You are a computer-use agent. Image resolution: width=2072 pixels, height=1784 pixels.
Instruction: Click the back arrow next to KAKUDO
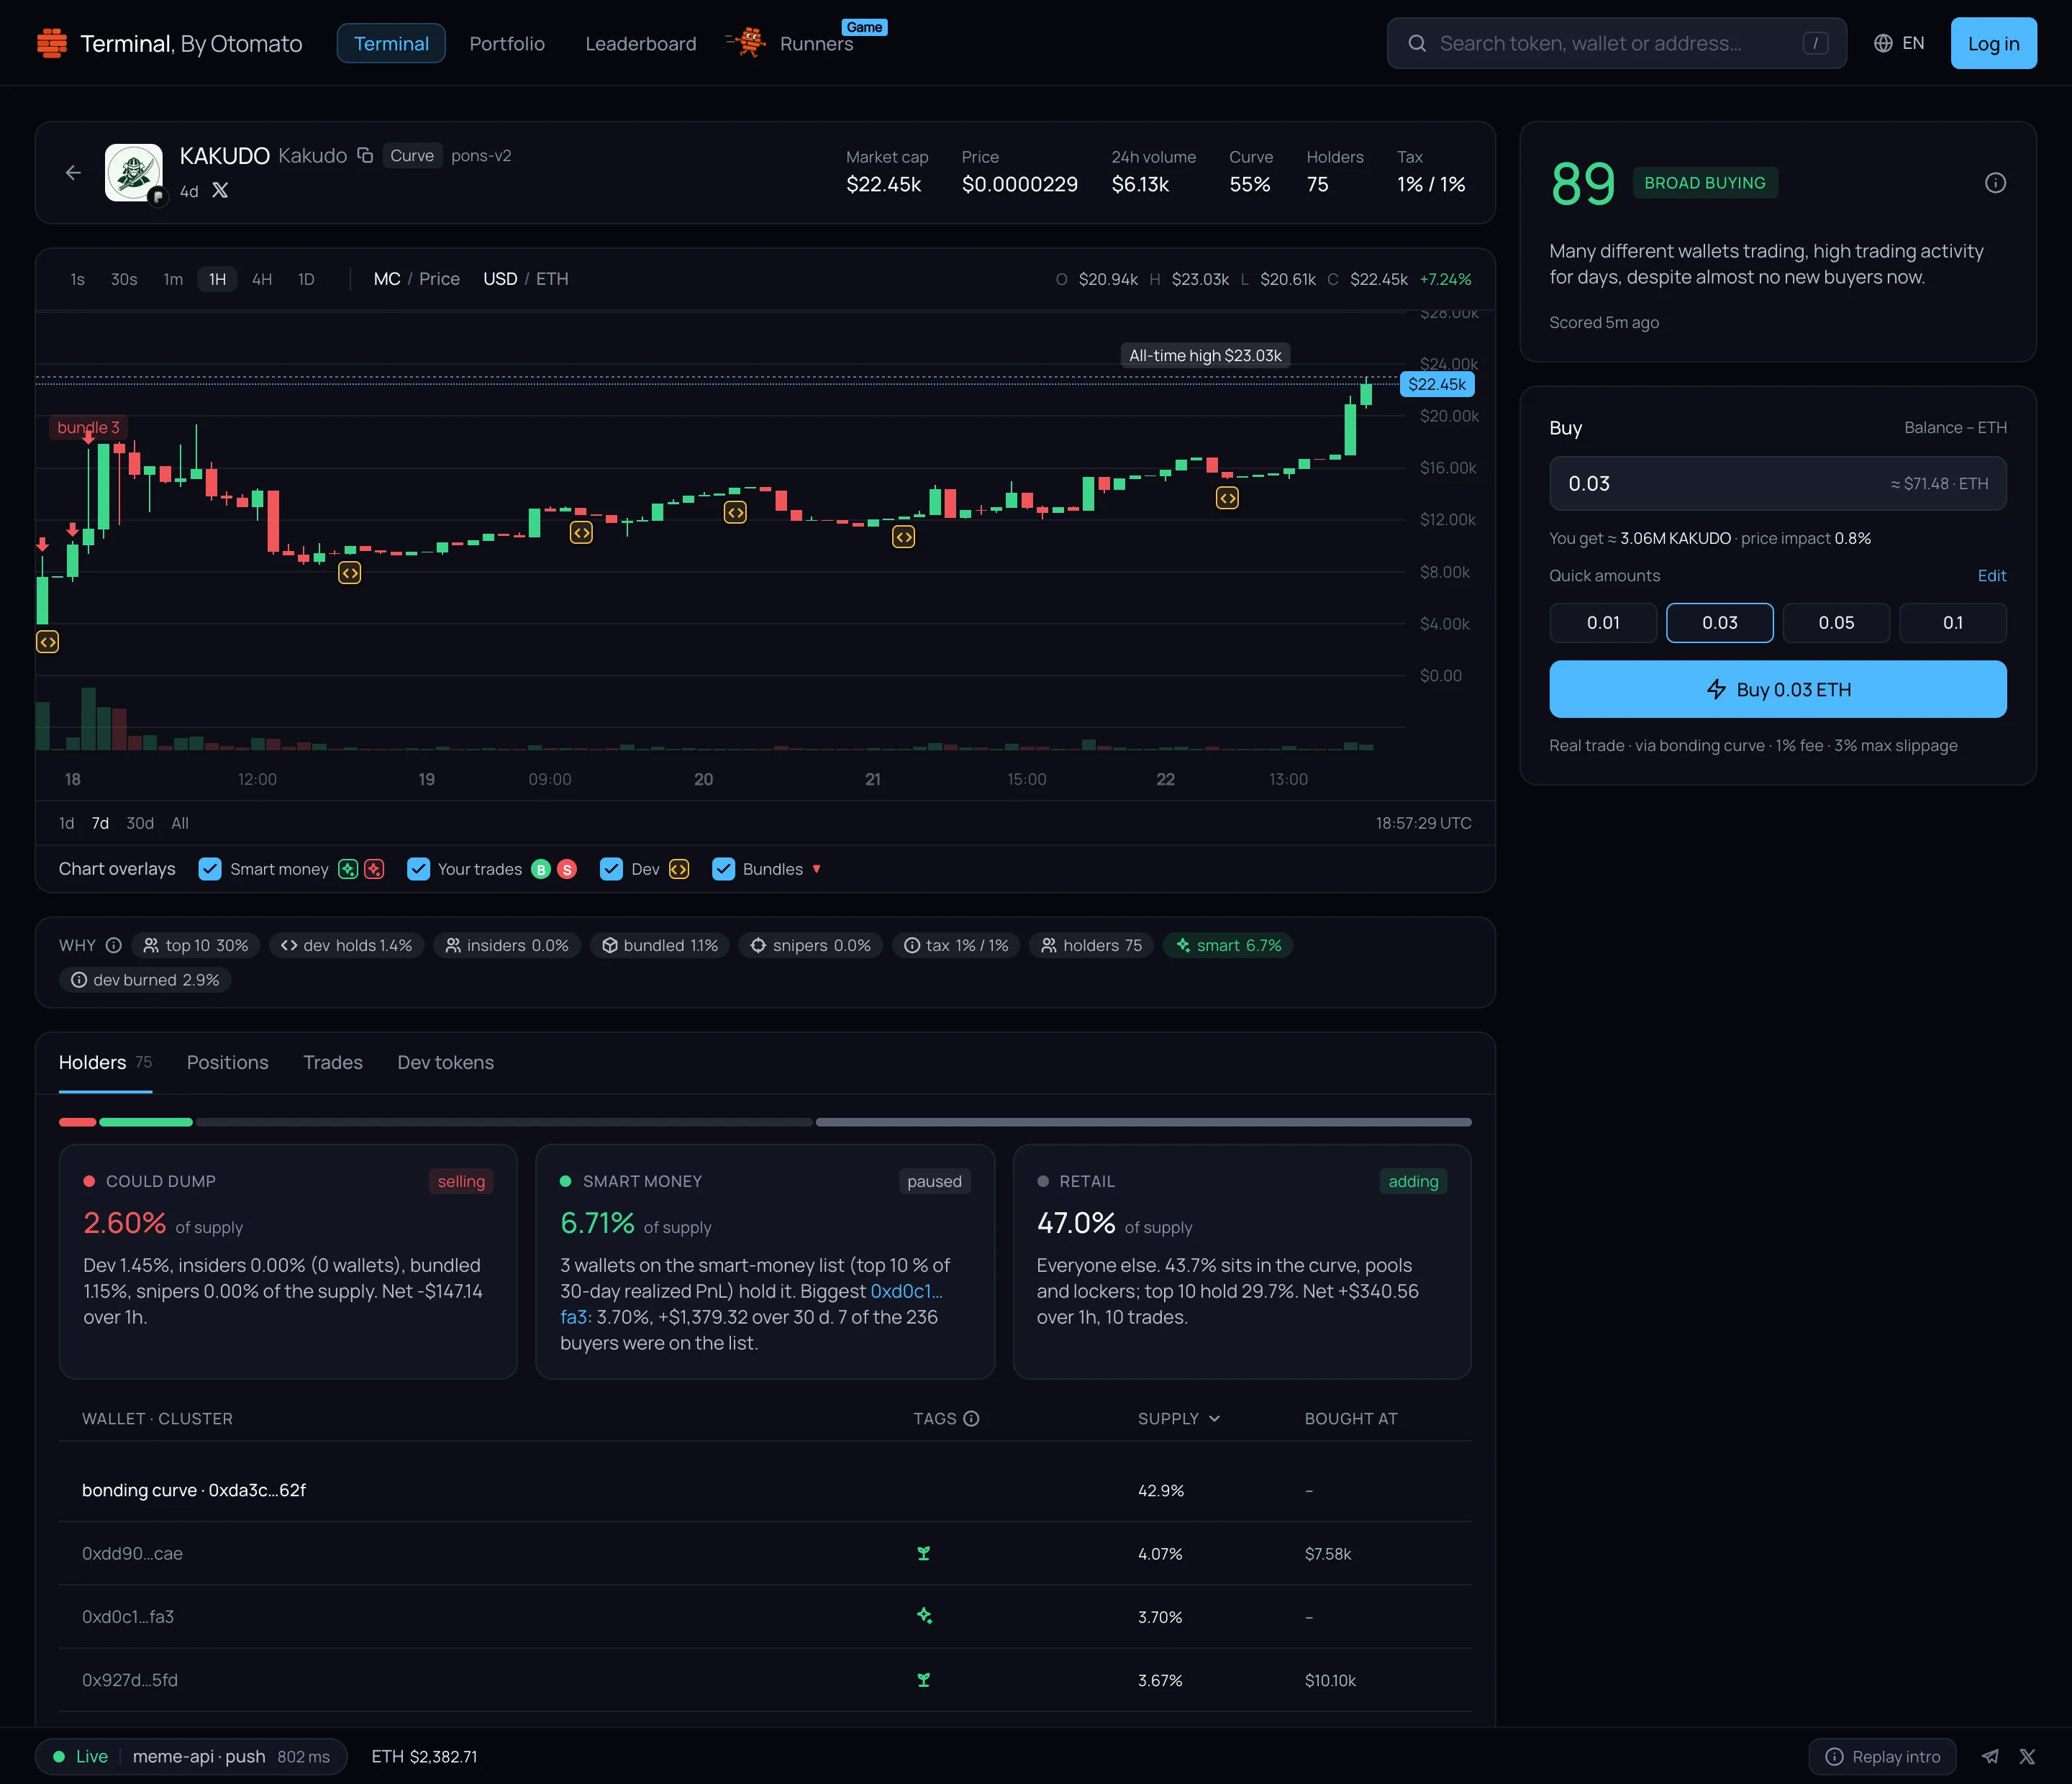click(x=73, y=173)
